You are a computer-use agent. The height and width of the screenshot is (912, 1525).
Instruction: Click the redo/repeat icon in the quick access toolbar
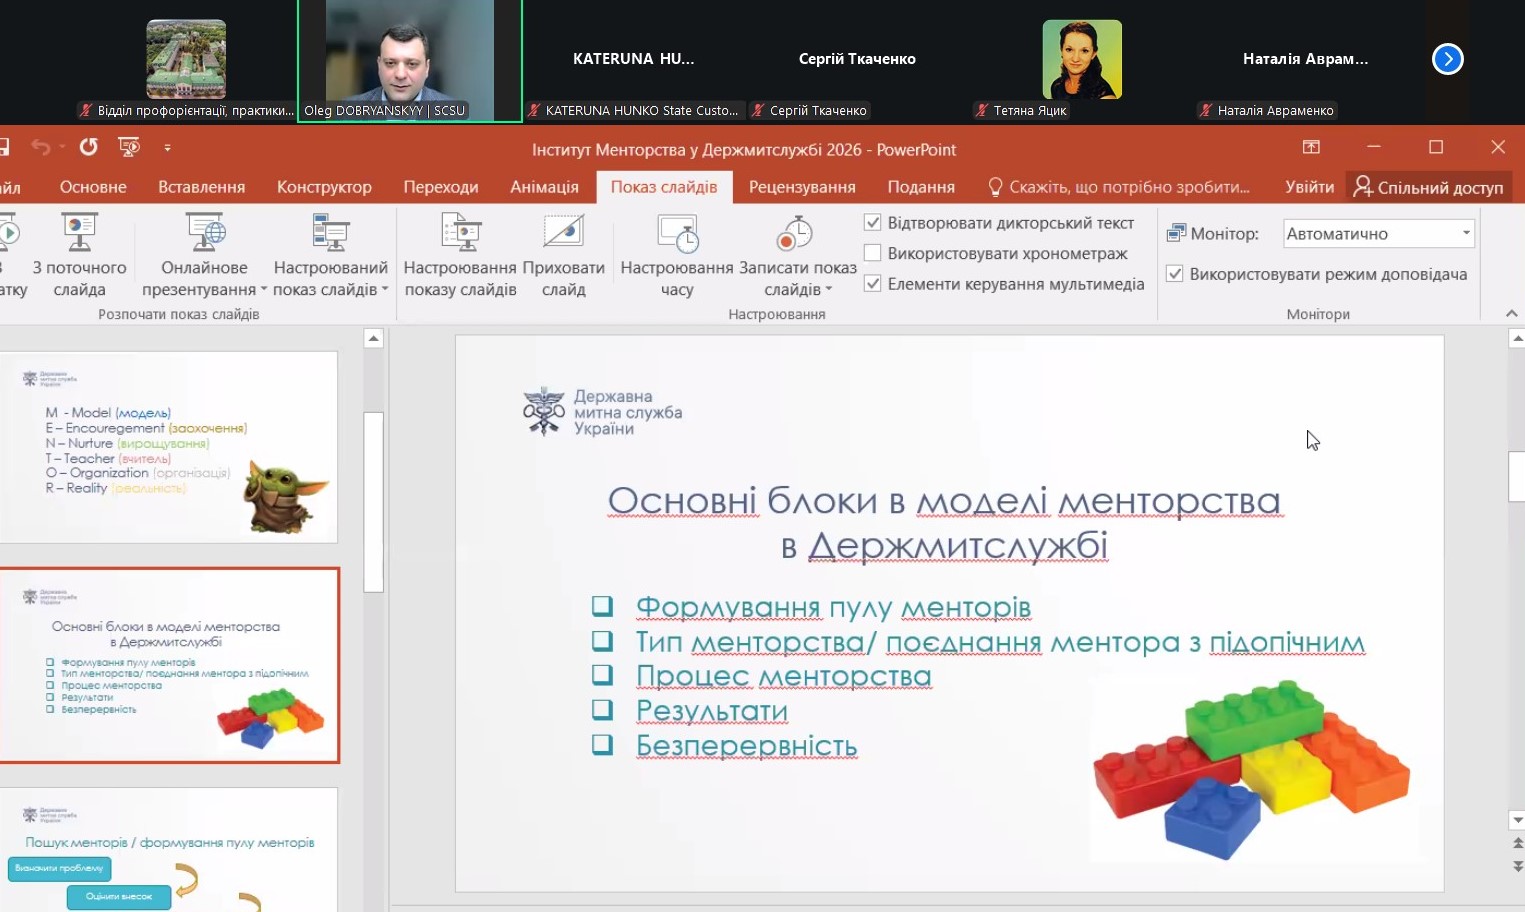click(x=89, y=147)
